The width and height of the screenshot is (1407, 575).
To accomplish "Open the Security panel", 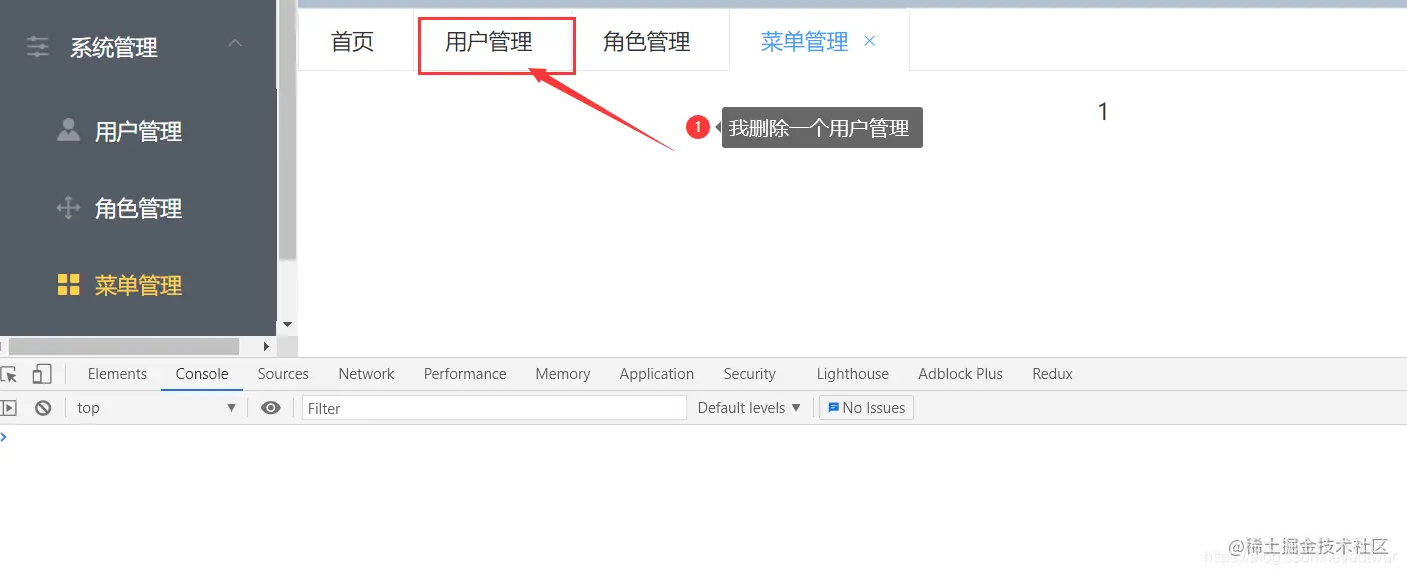I will 749,374.
